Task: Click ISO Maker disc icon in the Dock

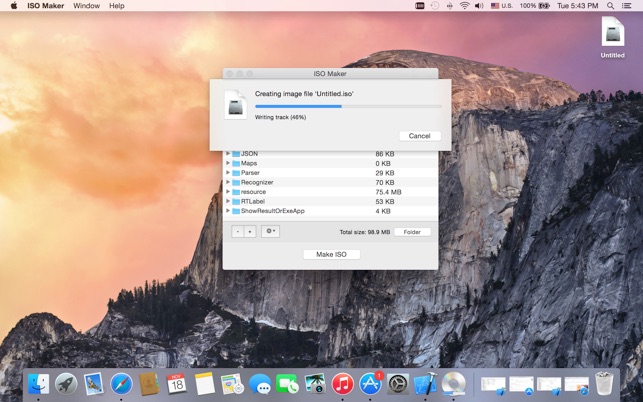Action: coord(454,385)
